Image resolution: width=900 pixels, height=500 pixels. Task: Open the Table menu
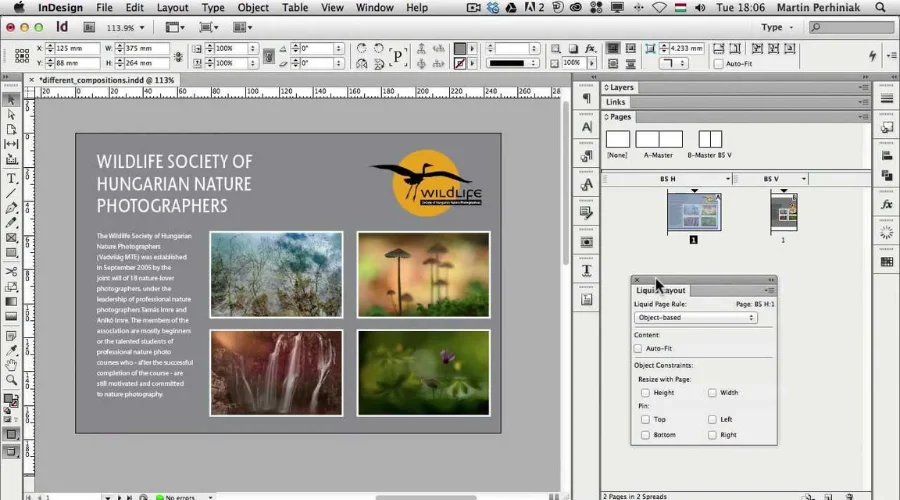click(x=295, y=7)
